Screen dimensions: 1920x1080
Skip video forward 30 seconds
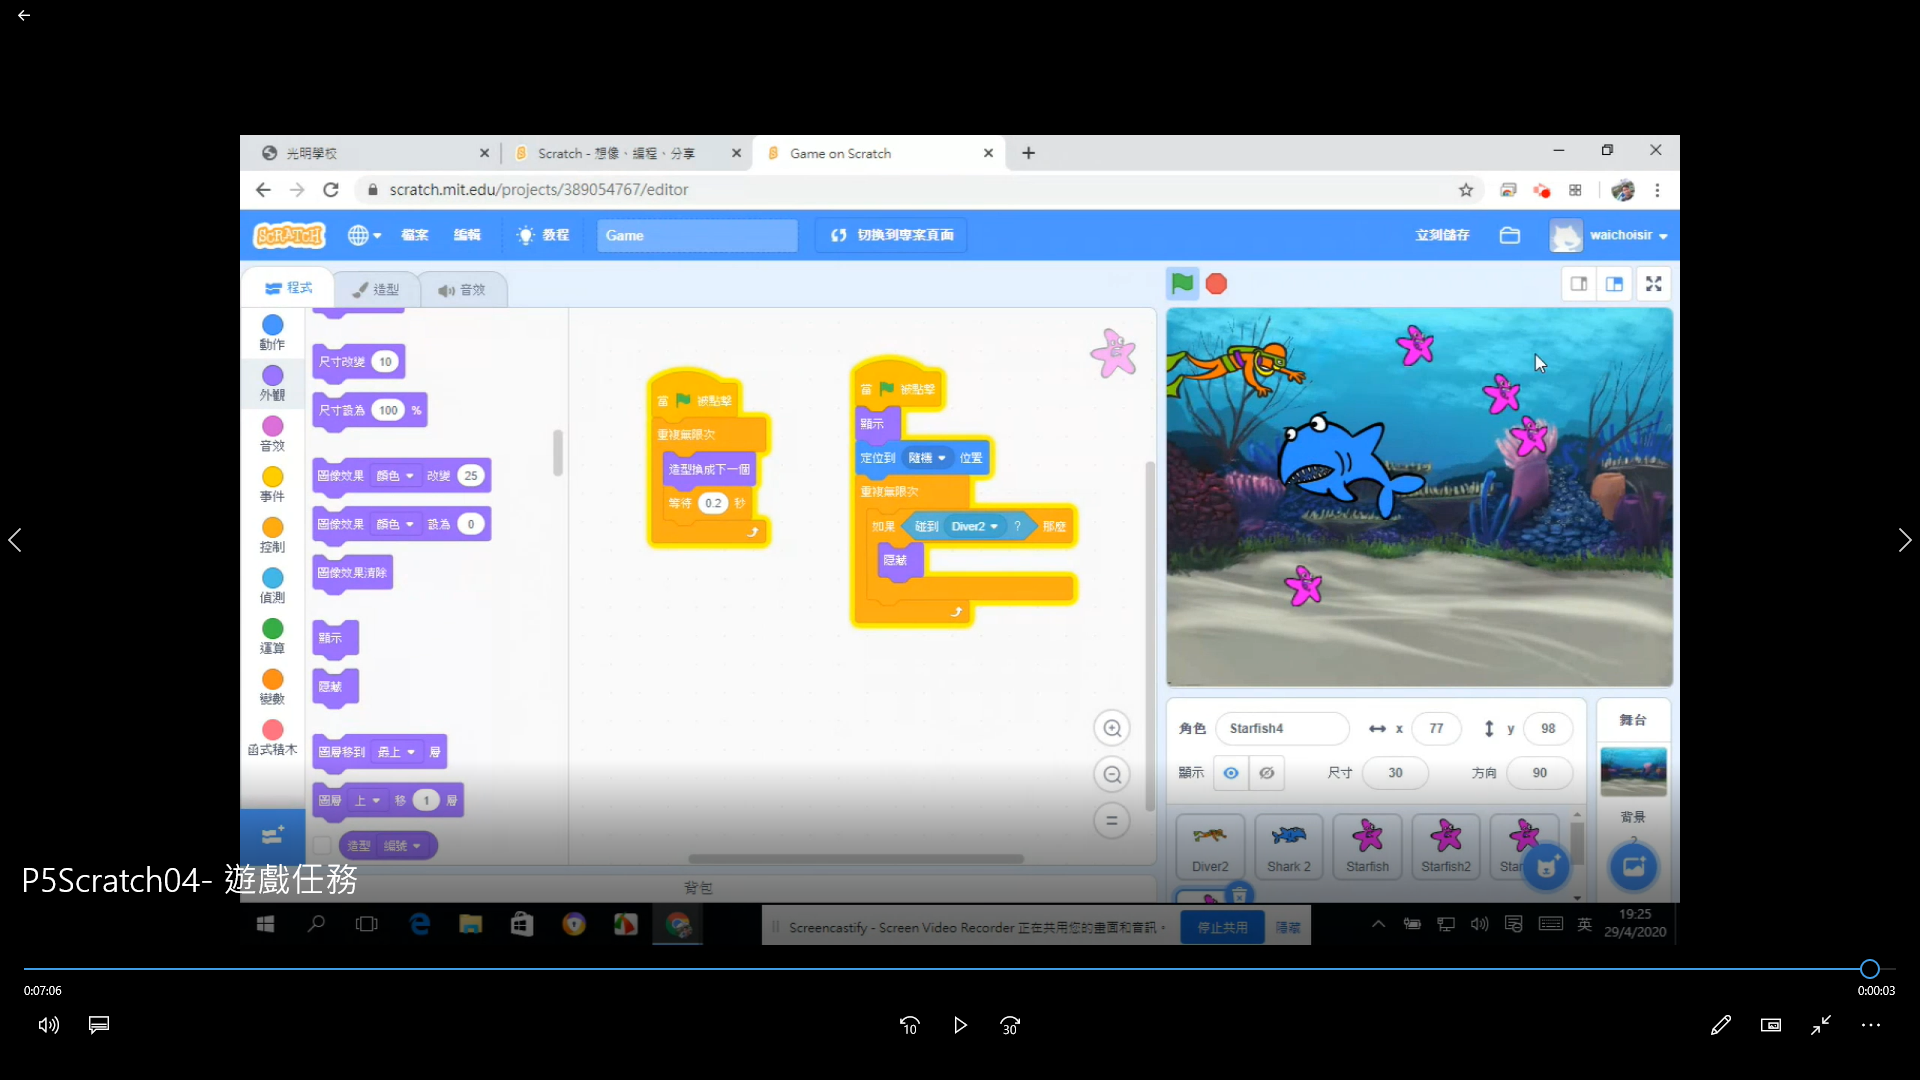1010,1025
